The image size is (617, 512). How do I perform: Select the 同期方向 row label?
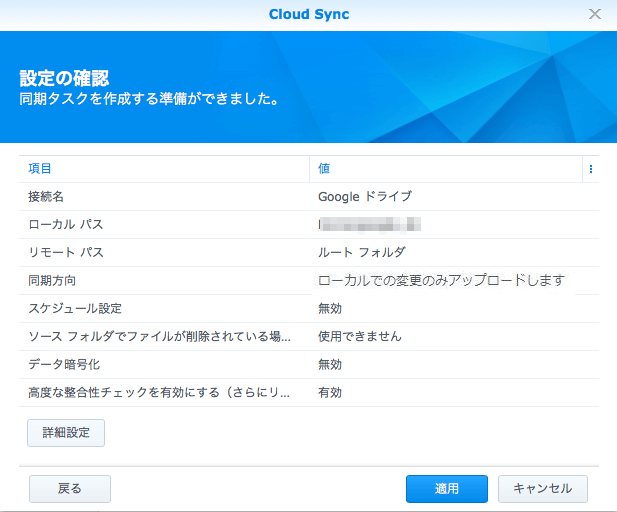[x=52, y=281]
